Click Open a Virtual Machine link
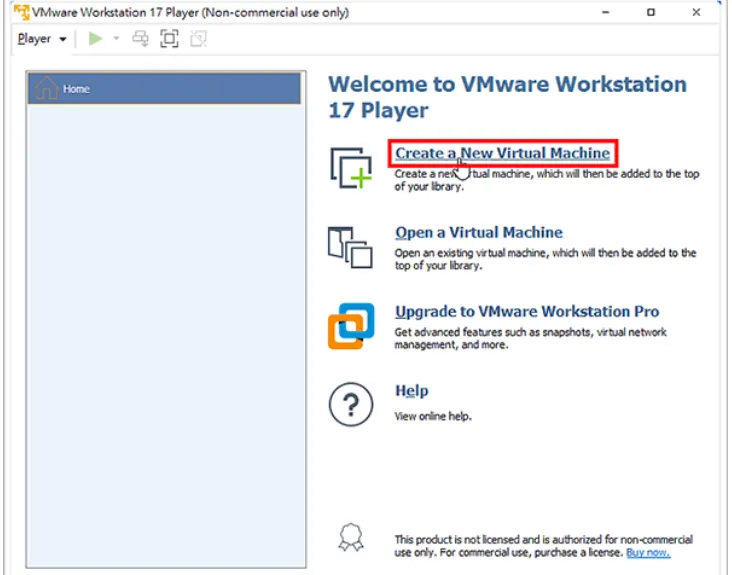Viewport: 732px width, 575px height. click(479, 232)
